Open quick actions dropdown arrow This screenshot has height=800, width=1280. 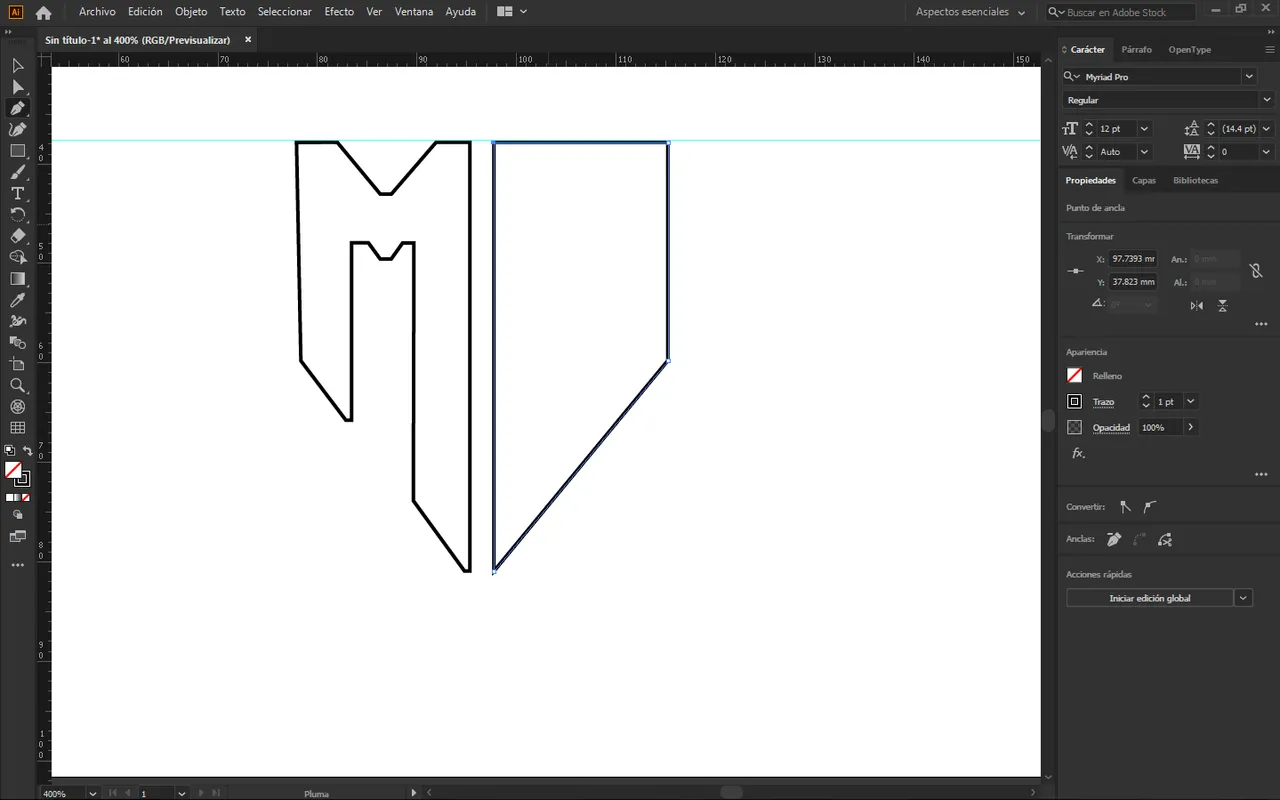click(1243, 598)
